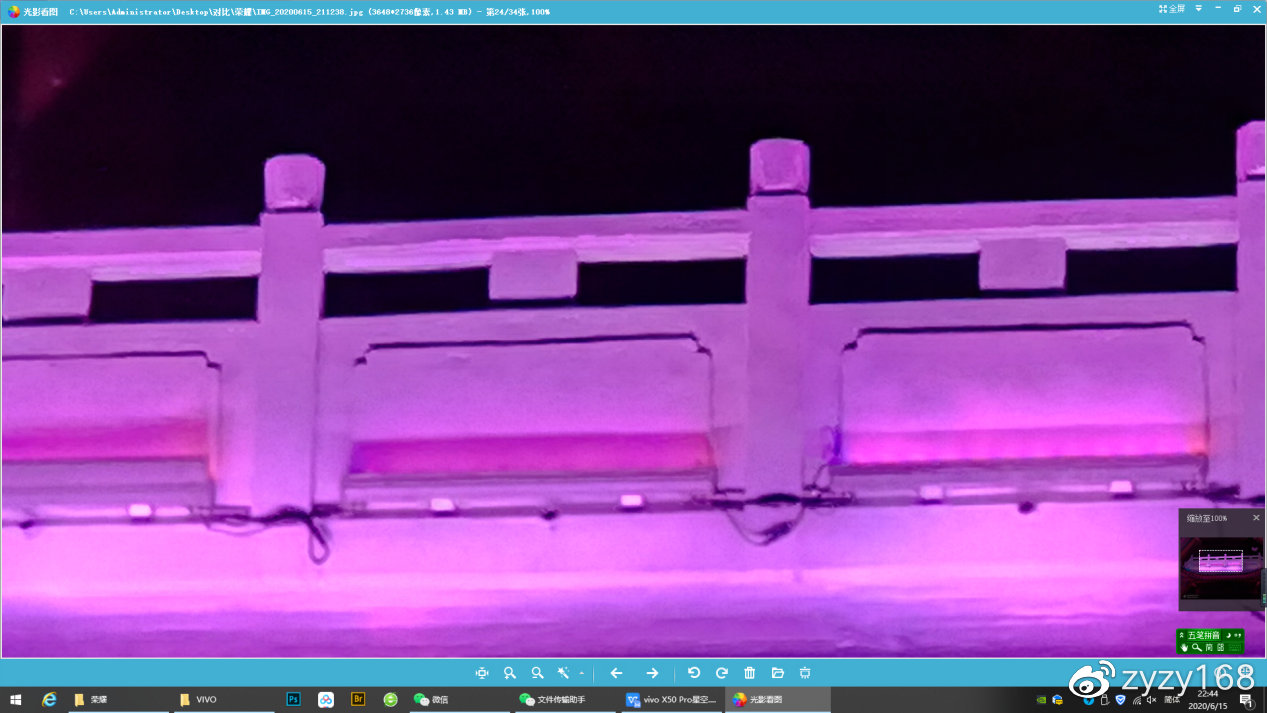This screenshot has width=1267, height=713.
Task: Click the muted volume tray icon
Action: [x=1151, y=700]
